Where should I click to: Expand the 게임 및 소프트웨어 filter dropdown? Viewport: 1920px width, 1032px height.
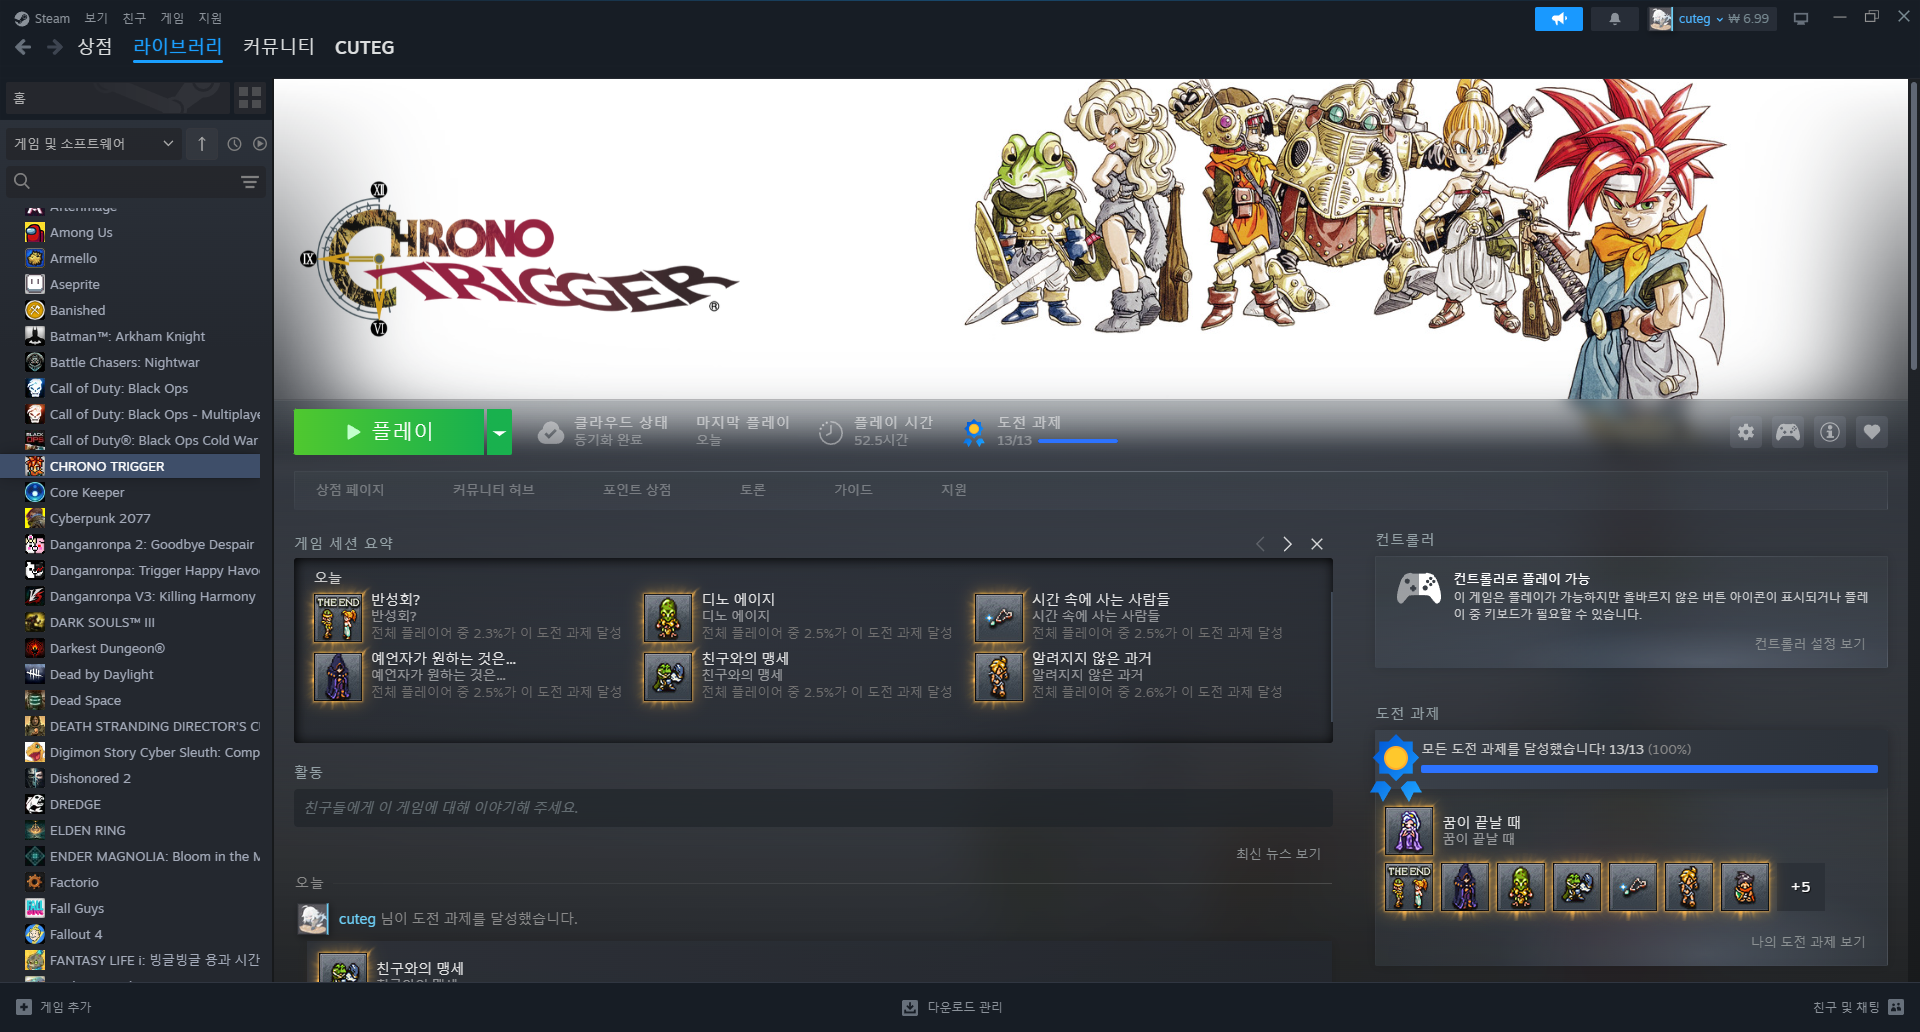[94, 144]
